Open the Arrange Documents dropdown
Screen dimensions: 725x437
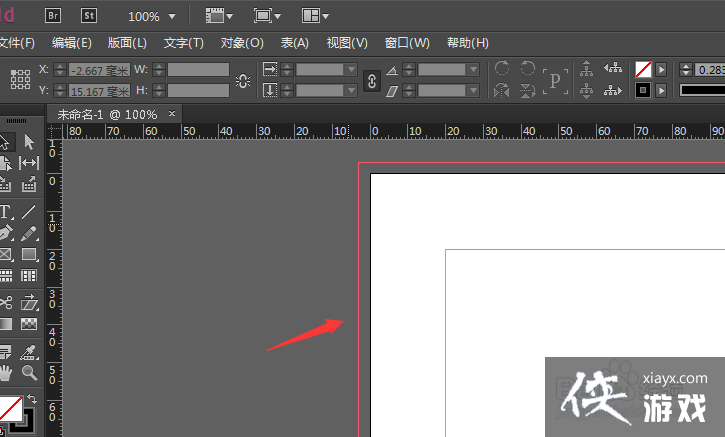pos(315,16)
